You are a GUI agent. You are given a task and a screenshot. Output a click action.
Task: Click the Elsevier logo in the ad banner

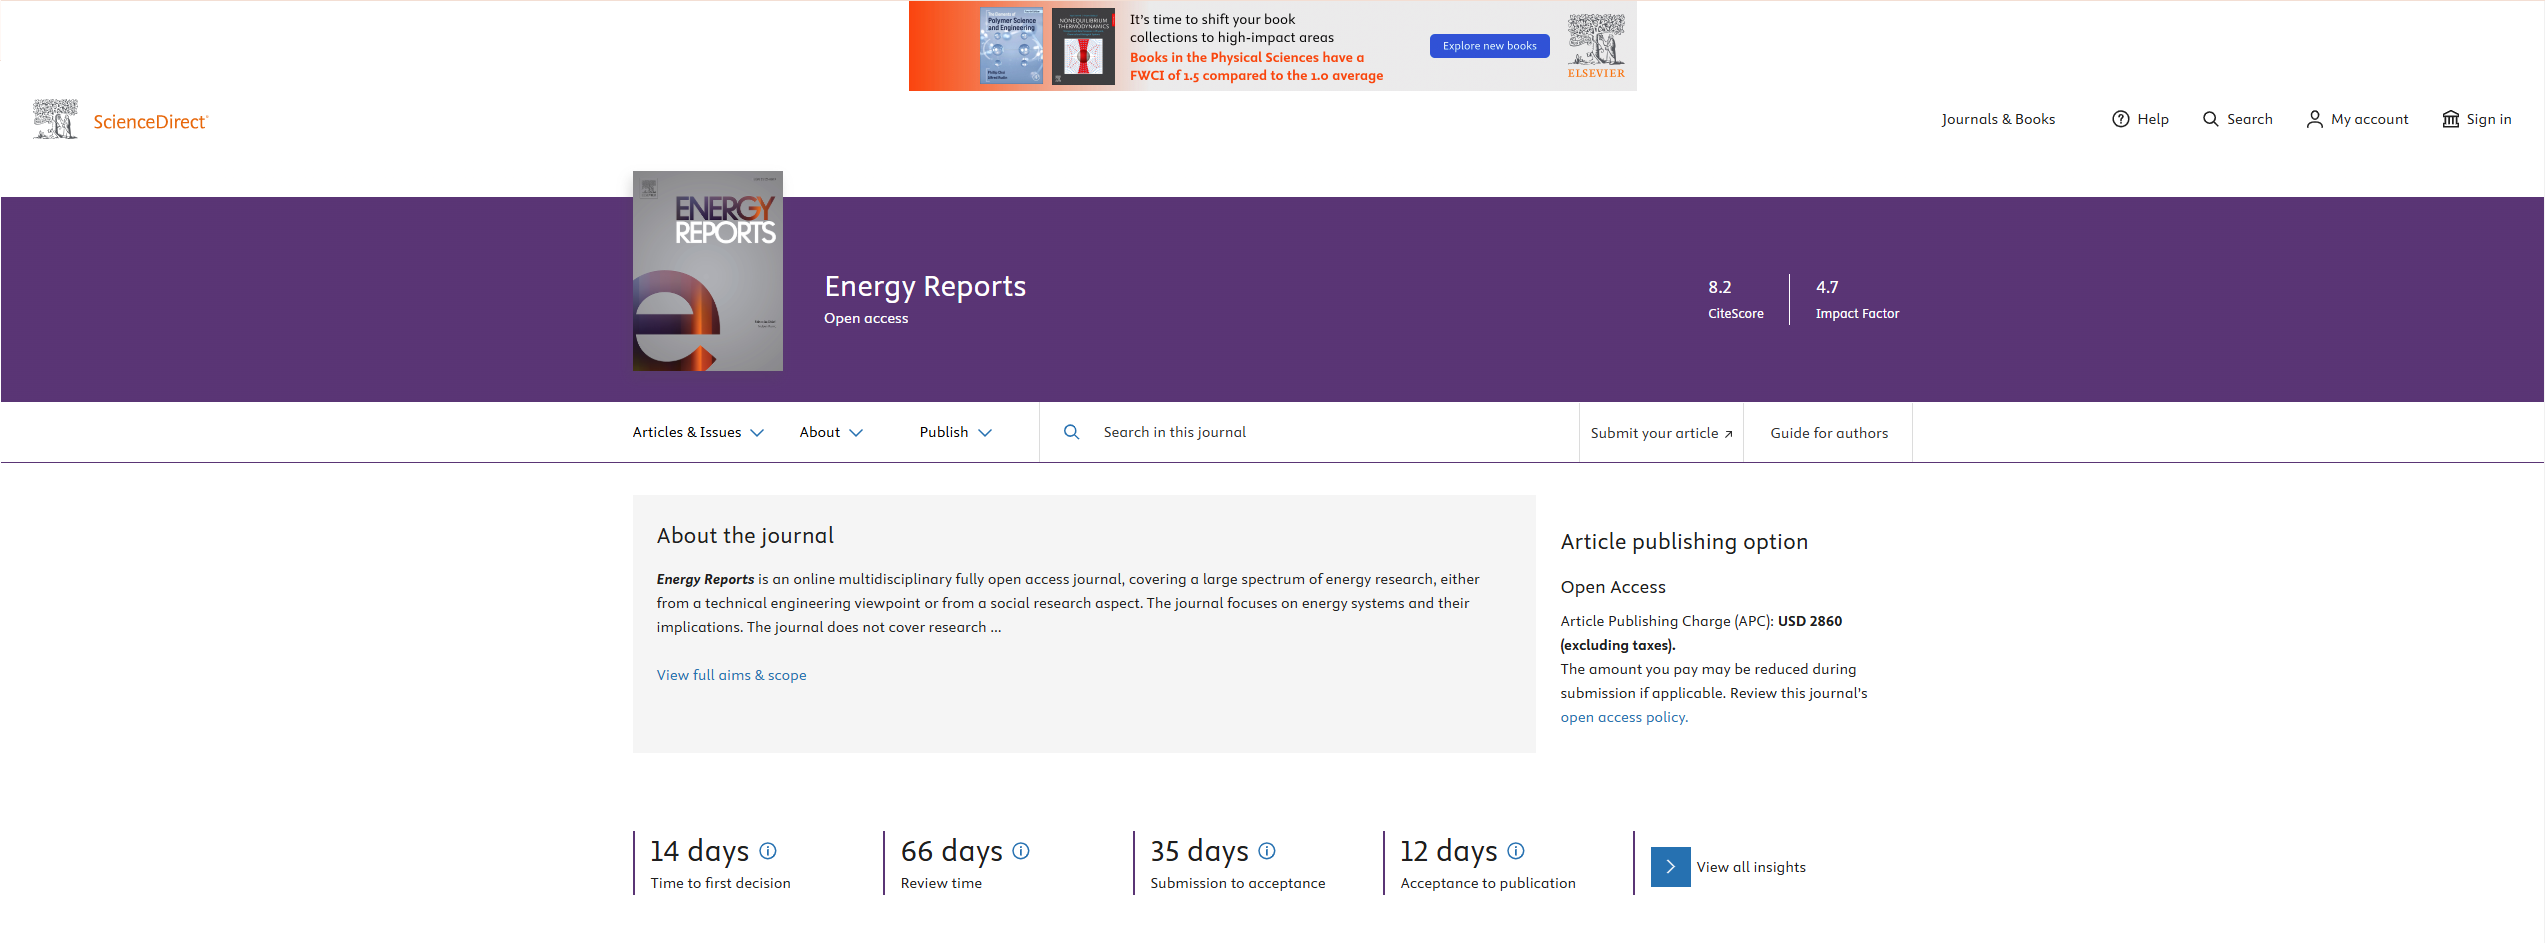pyautogui.click(x=1596, y=46)
